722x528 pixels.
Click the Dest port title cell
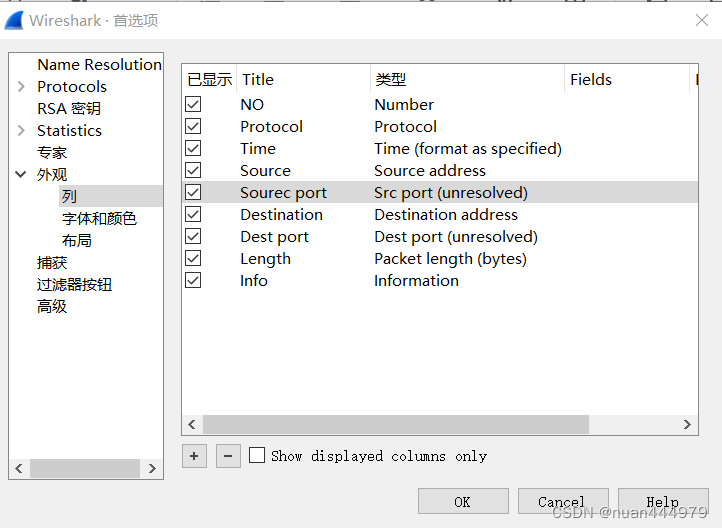pyautogui.click(x=274, y=237)
